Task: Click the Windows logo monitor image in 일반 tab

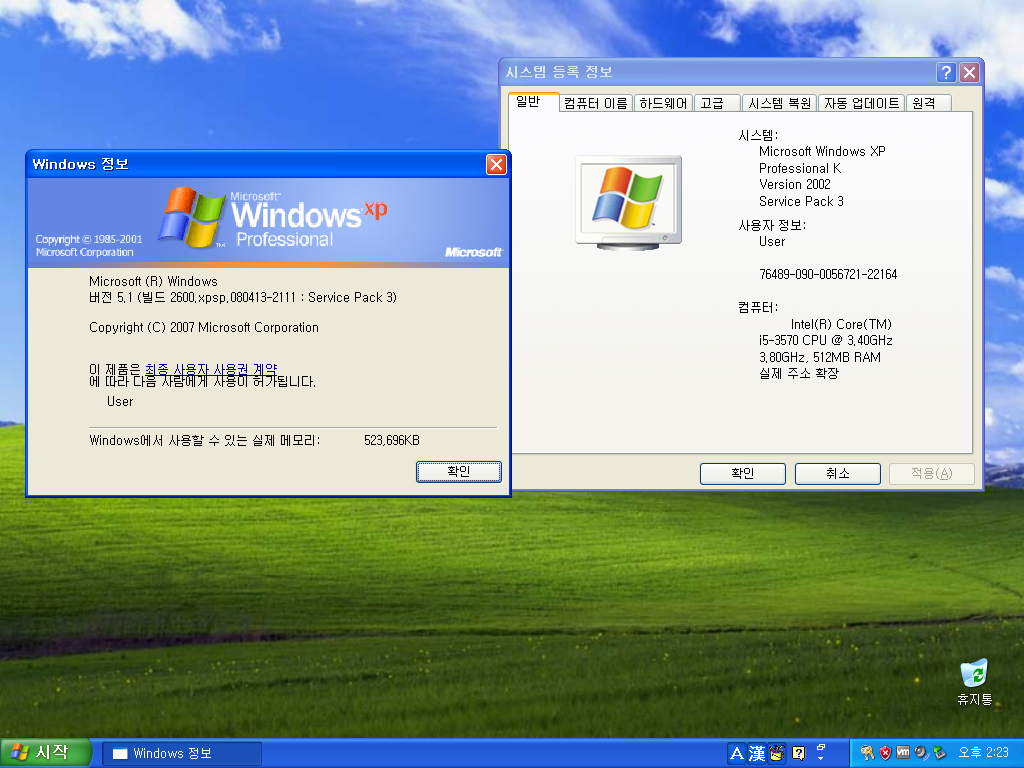Action: click(x=628, y=203)
